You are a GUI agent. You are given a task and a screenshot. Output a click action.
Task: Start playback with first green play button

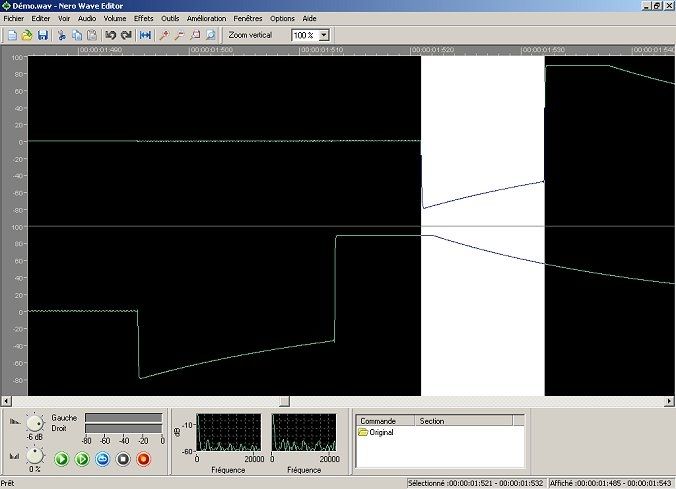click(x=62, y=459)
